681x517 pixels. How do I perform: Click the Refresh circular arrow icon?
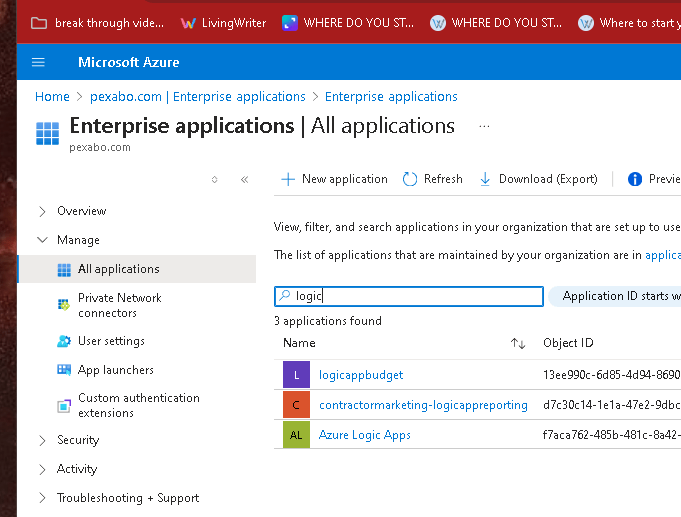(x=410, y=179)
